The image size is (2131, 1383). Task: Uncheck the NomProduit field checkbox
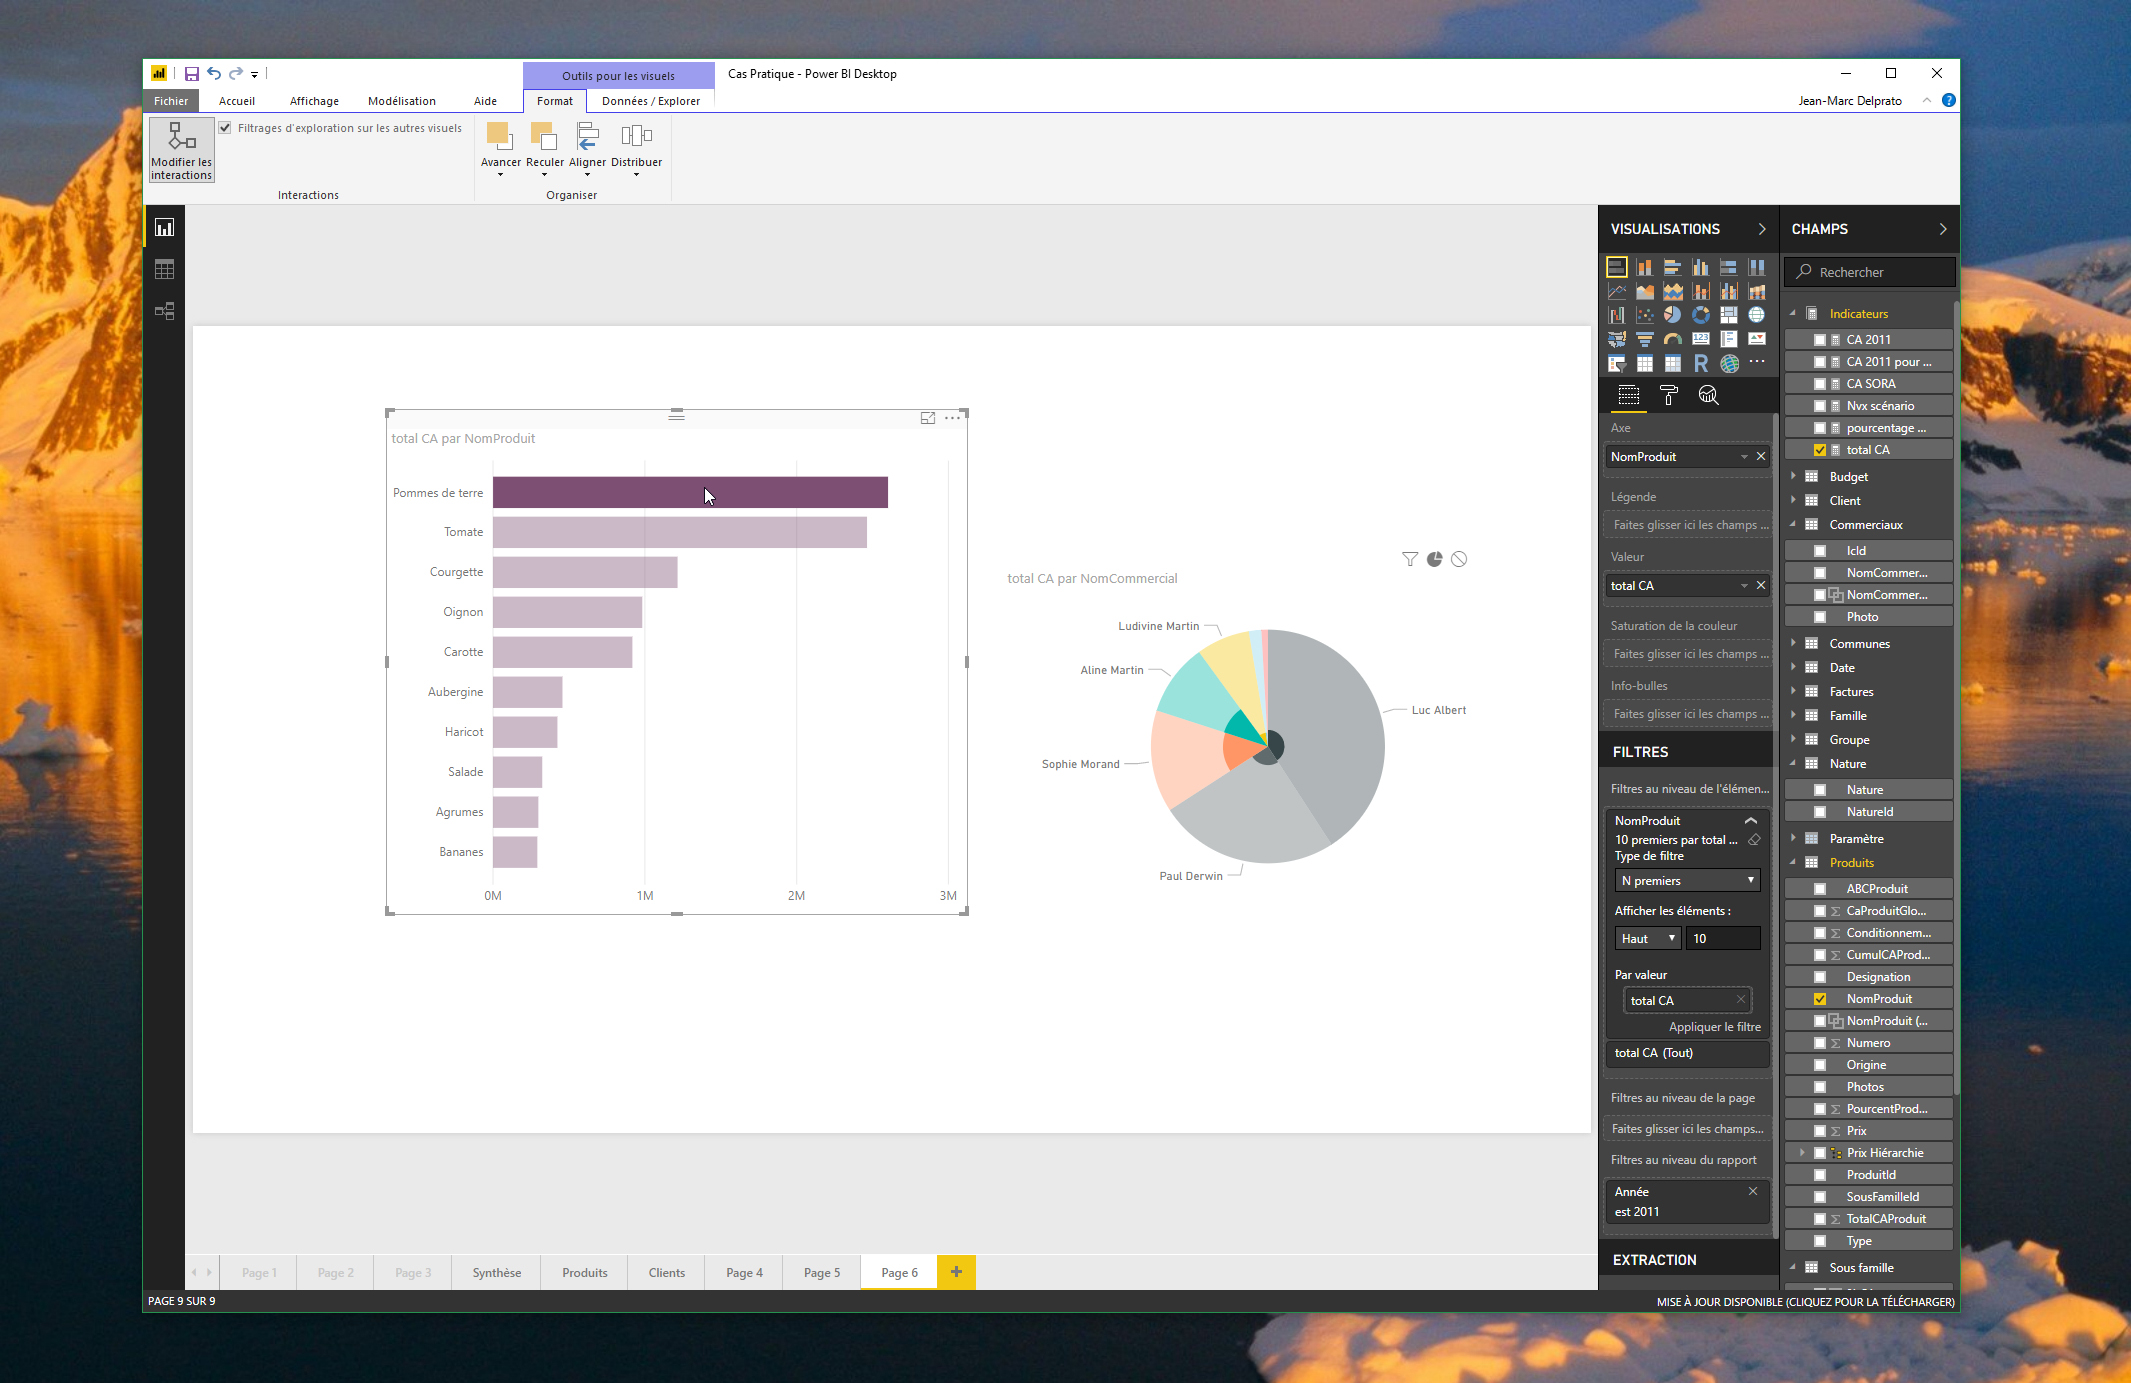pos(1820,999)
